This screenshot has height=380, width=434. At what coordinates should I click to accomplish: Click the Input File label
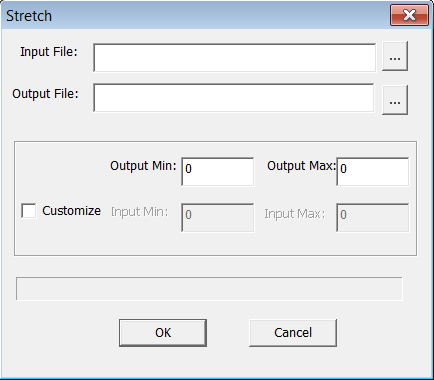49,52
